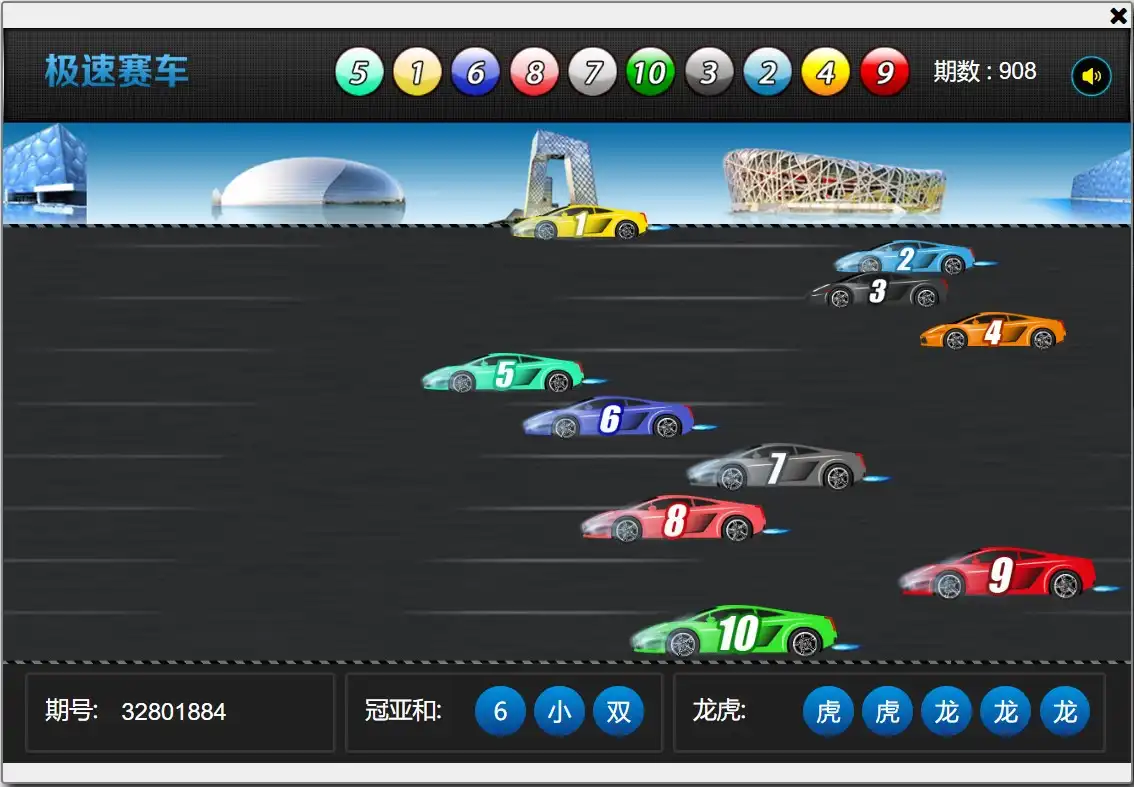The height and width of the screenshot is (787, 1134).
Task: Click the red number 9 result ball
Action: tap(884, 73)
